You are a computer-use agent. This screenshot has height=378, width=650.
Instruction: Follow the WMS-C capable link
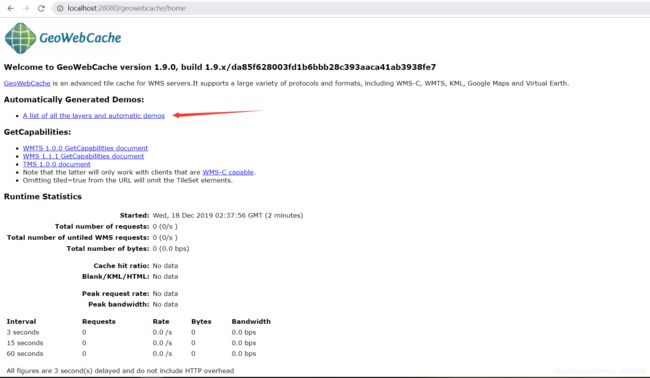(228, 172)
